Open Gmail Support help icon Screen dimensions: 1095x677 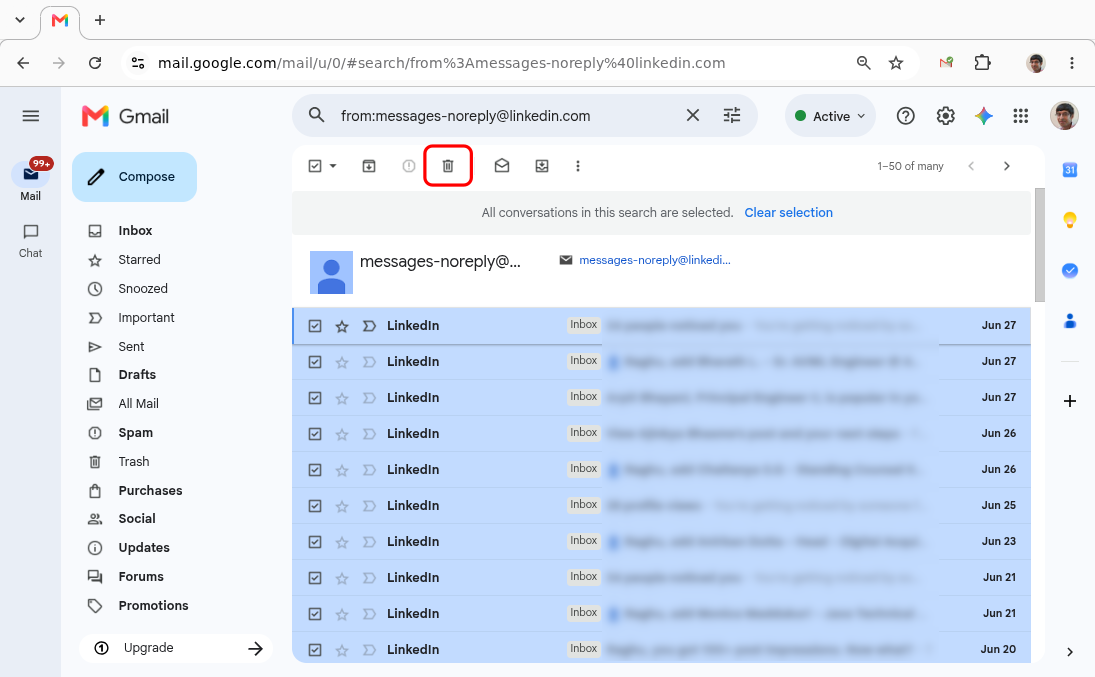tap(906, 116)
